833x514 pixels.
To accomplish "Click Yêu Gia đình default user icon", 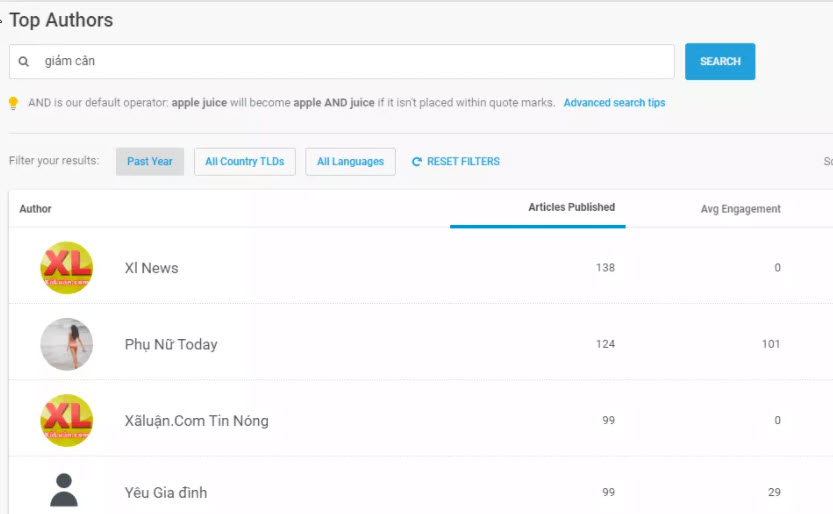I will click(x=64, y=490).
